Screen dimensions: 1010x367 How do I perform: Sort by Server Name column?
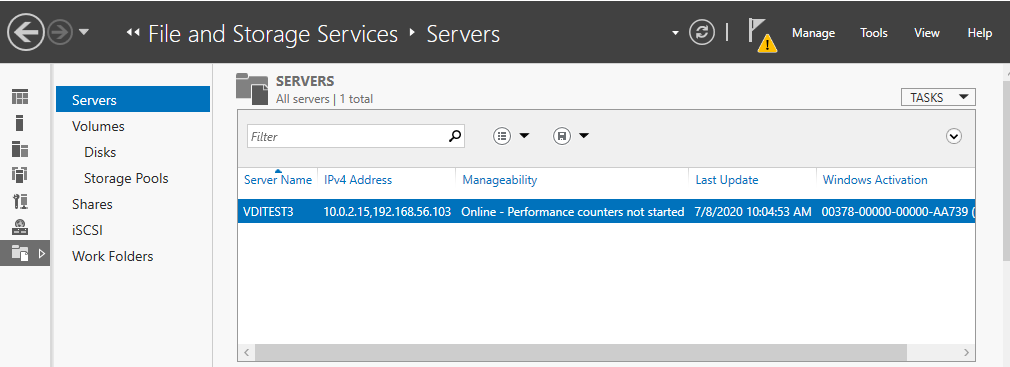pyautogui.click(x=278, y=180)
